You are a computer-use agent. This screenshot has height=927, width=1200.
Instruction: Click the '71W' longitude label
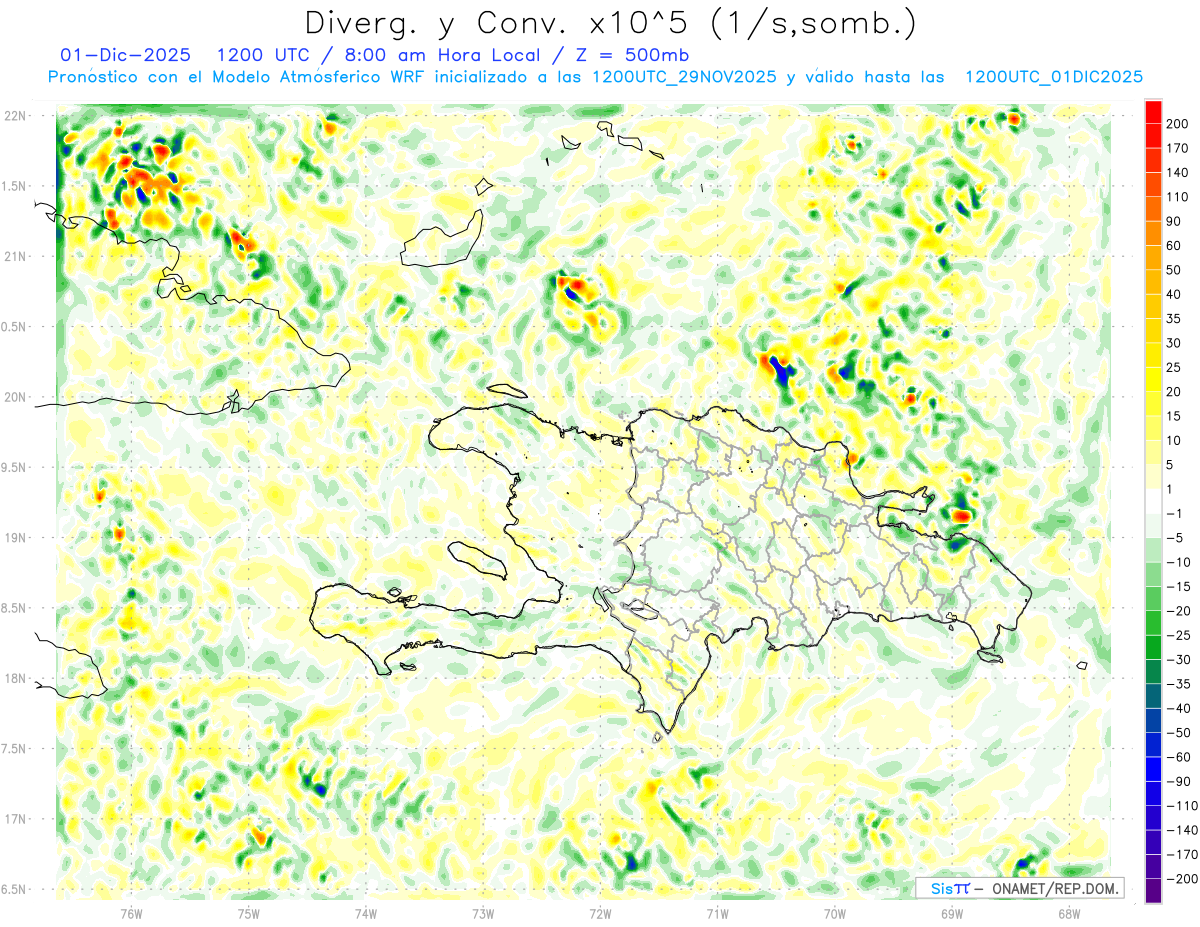[x=717, y=913]
